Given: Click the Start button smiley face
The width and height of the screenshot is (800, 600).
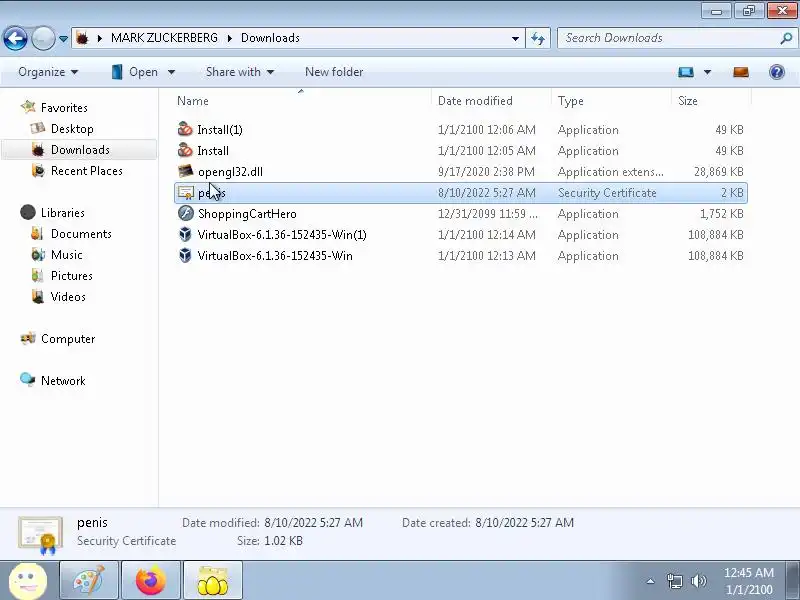Looking at the screenshot, I should pos(28,581).
